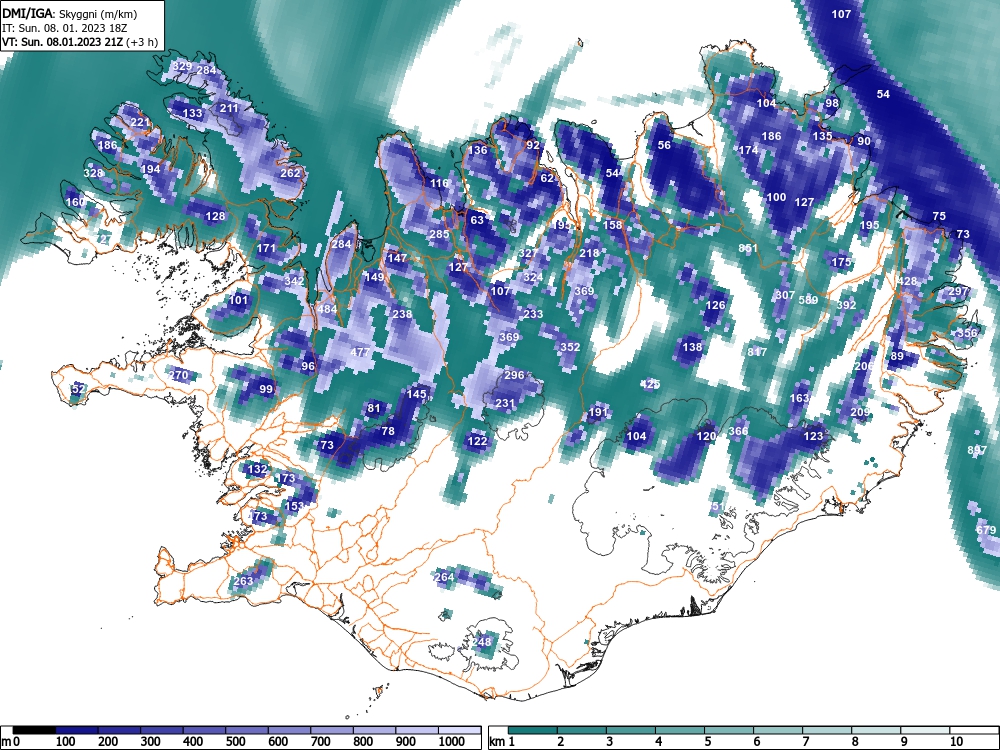1000x750 pixels.
Task: Click the visibility value 135
Action: click(x=822, y=136)
